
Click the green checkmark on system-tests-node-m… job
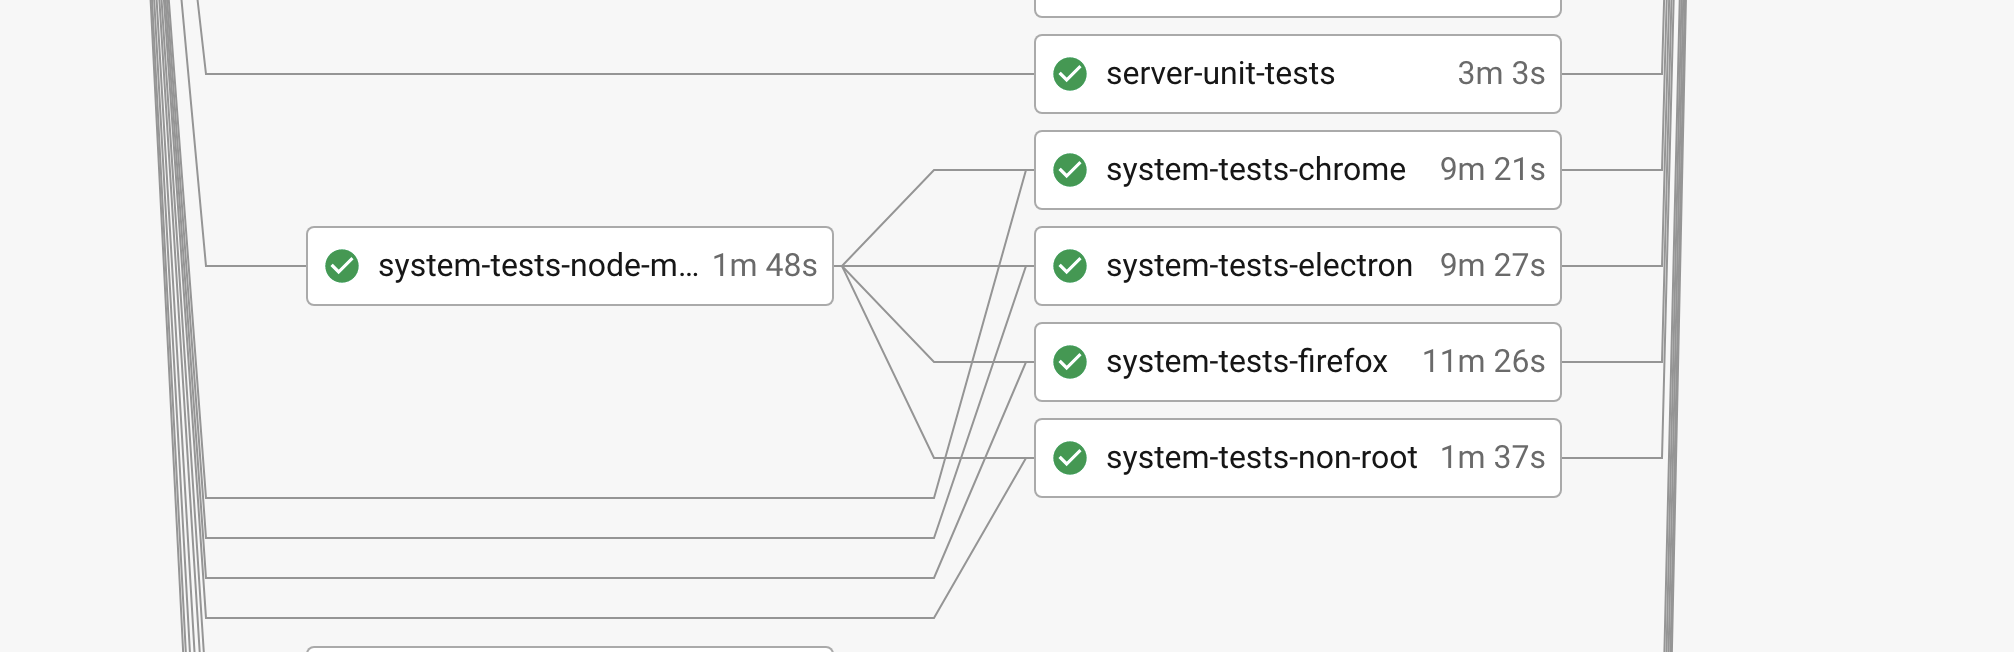342,266
